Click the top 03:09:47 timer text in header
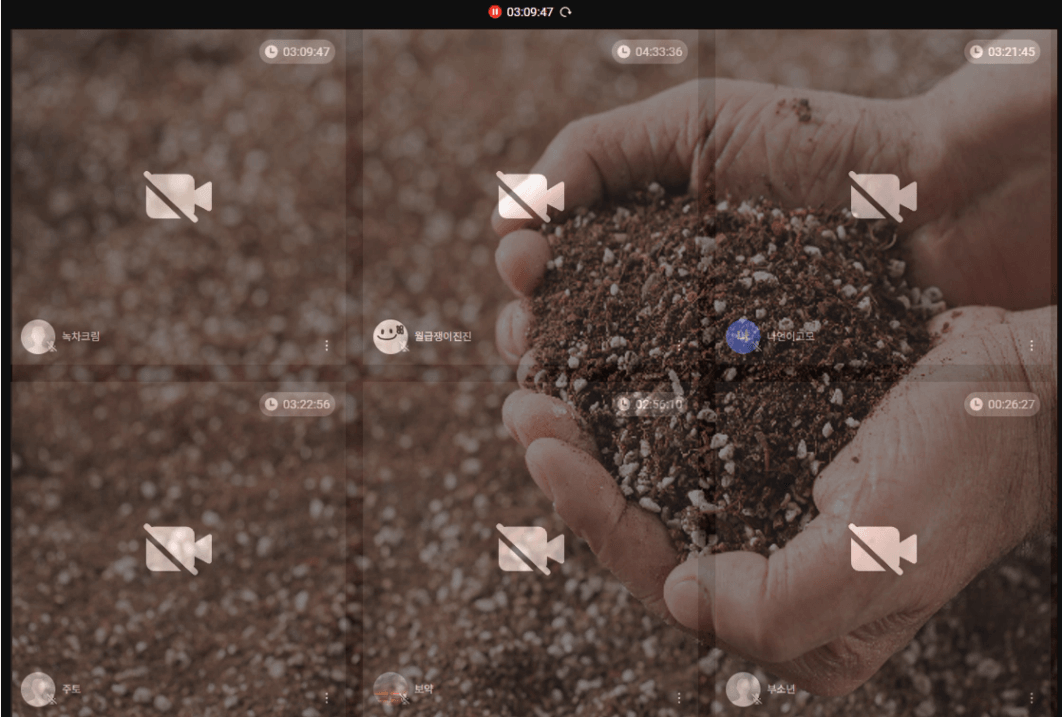Screen dimensions: 1062x717 [530, 12]
